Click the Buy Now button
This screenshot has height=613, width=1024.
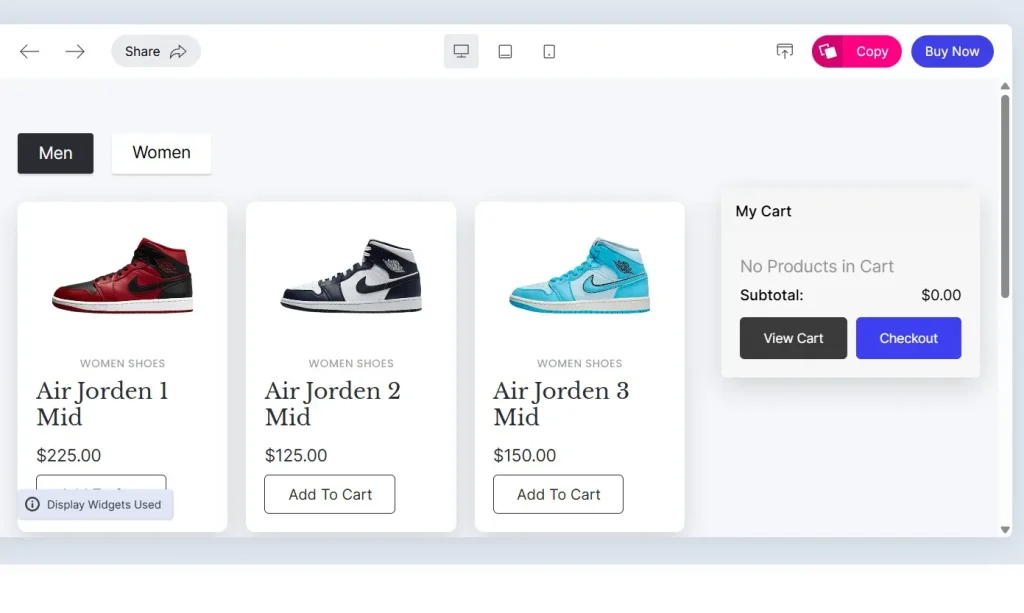(952, 51)
